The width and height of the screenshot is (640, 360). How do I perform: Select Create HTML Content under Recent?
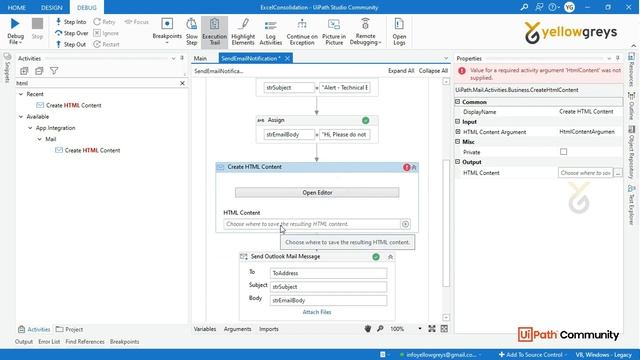tap(73, 105)
